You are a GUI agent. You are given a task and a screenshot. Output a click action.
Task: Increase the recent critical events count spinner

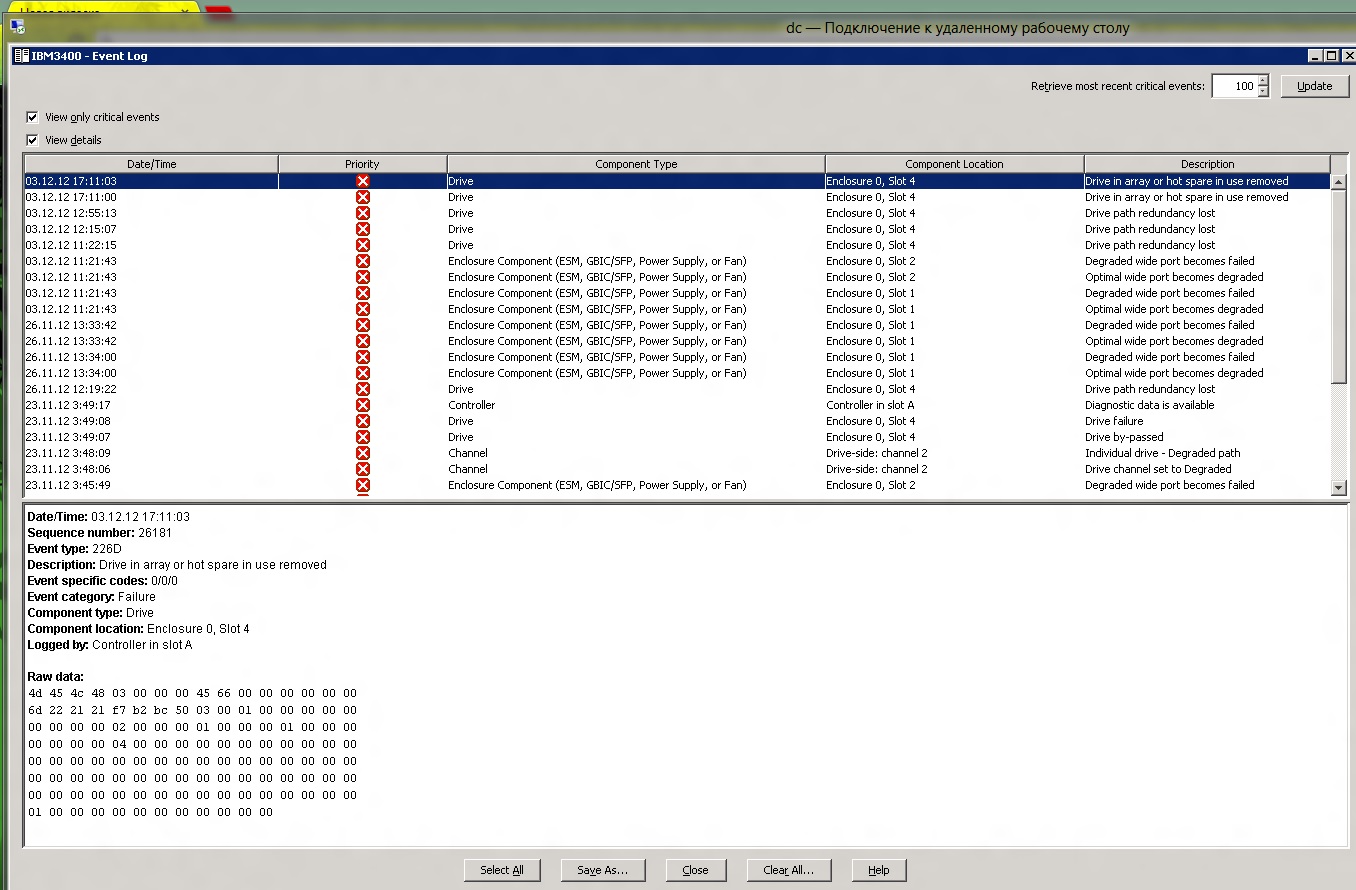[1263, 81]
